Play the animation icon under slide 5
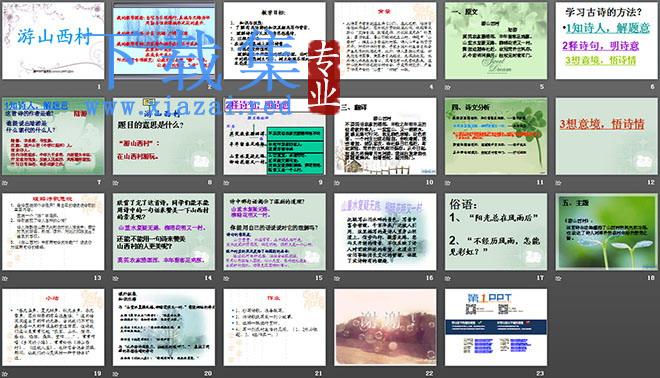The height and width of the screenshot is (378, 660). pos(448,88)
